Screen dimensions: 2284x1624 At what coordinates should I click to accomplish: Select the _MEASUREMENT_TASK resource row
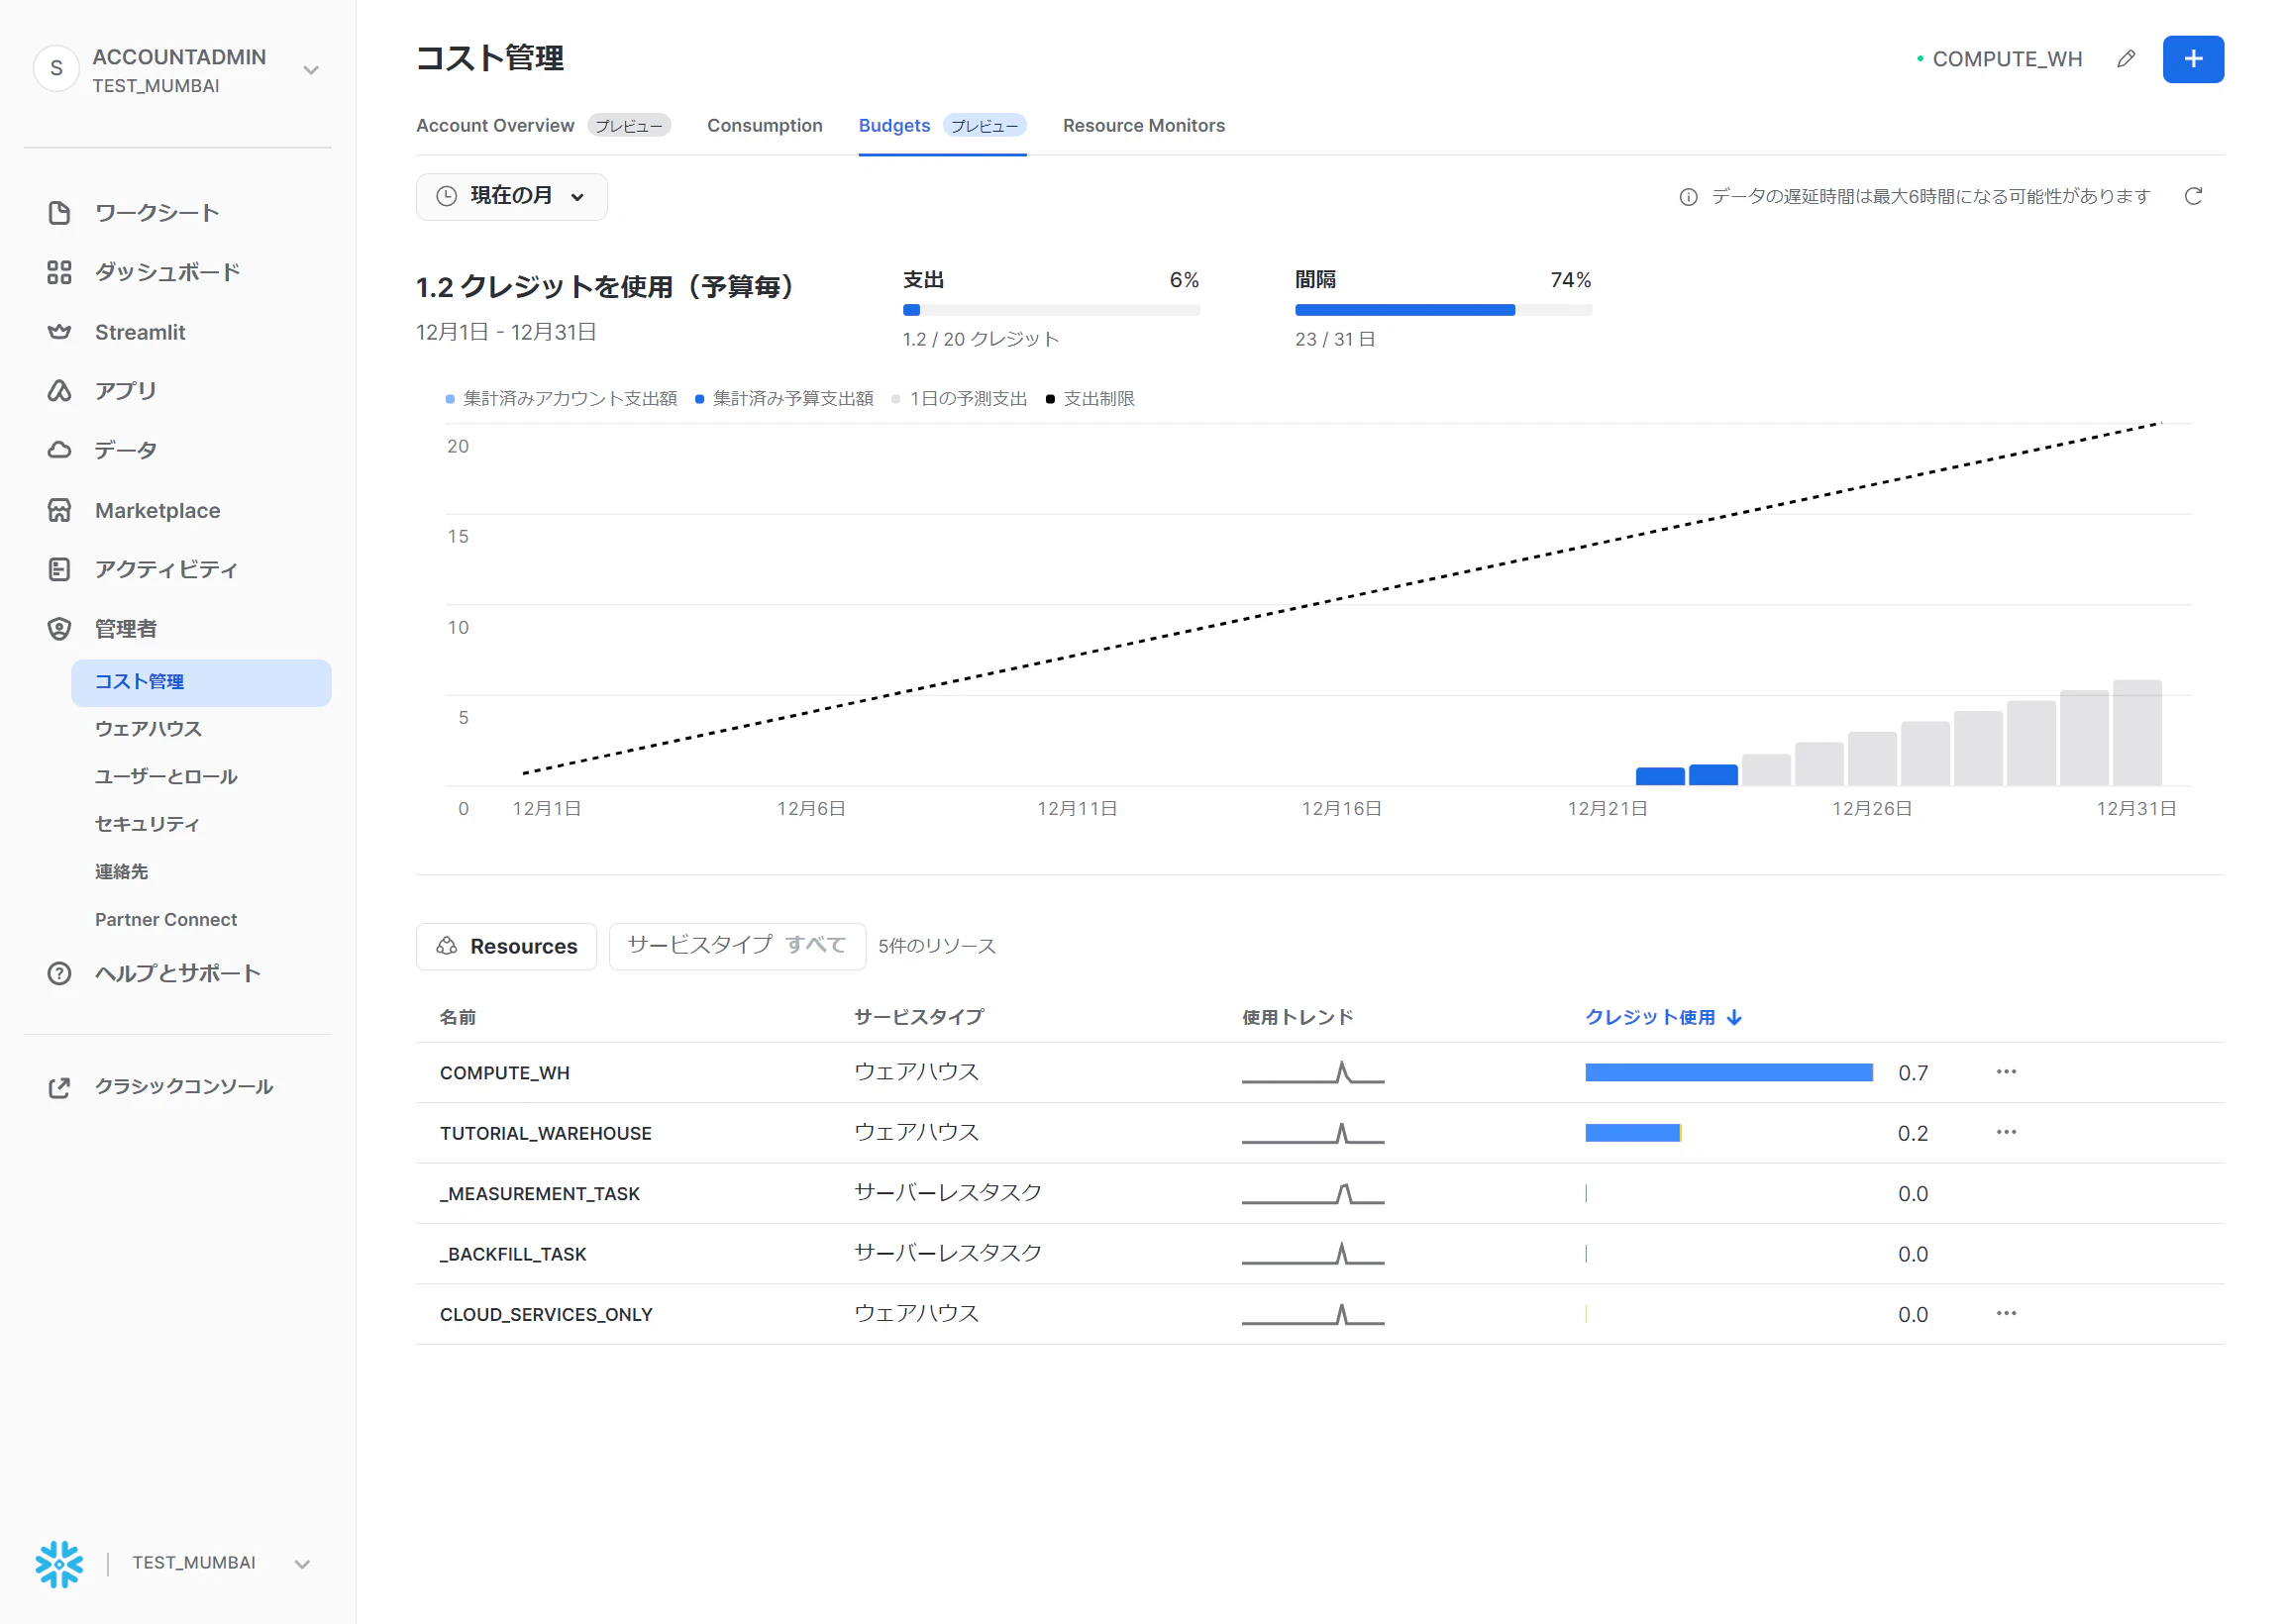point(1320,1193)
